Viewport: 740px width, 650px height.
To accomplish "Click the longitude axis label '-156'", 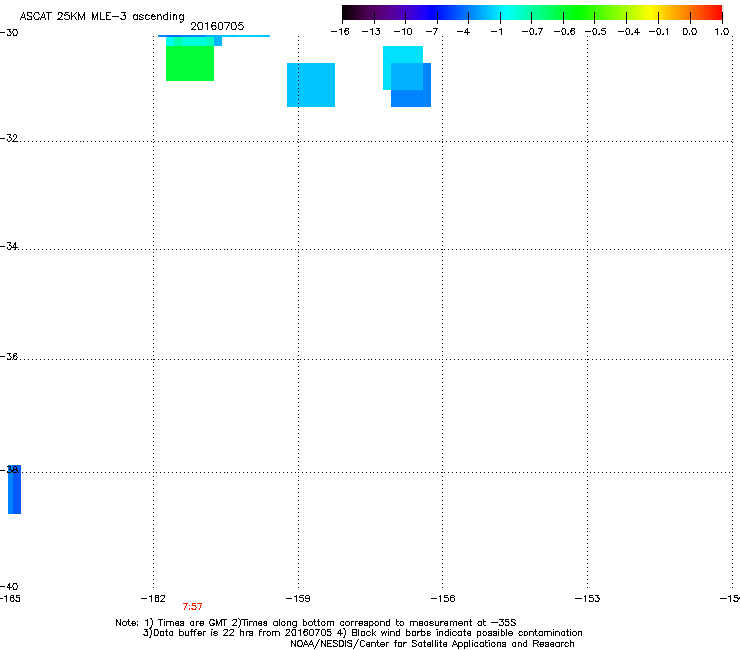I will 443,599.
